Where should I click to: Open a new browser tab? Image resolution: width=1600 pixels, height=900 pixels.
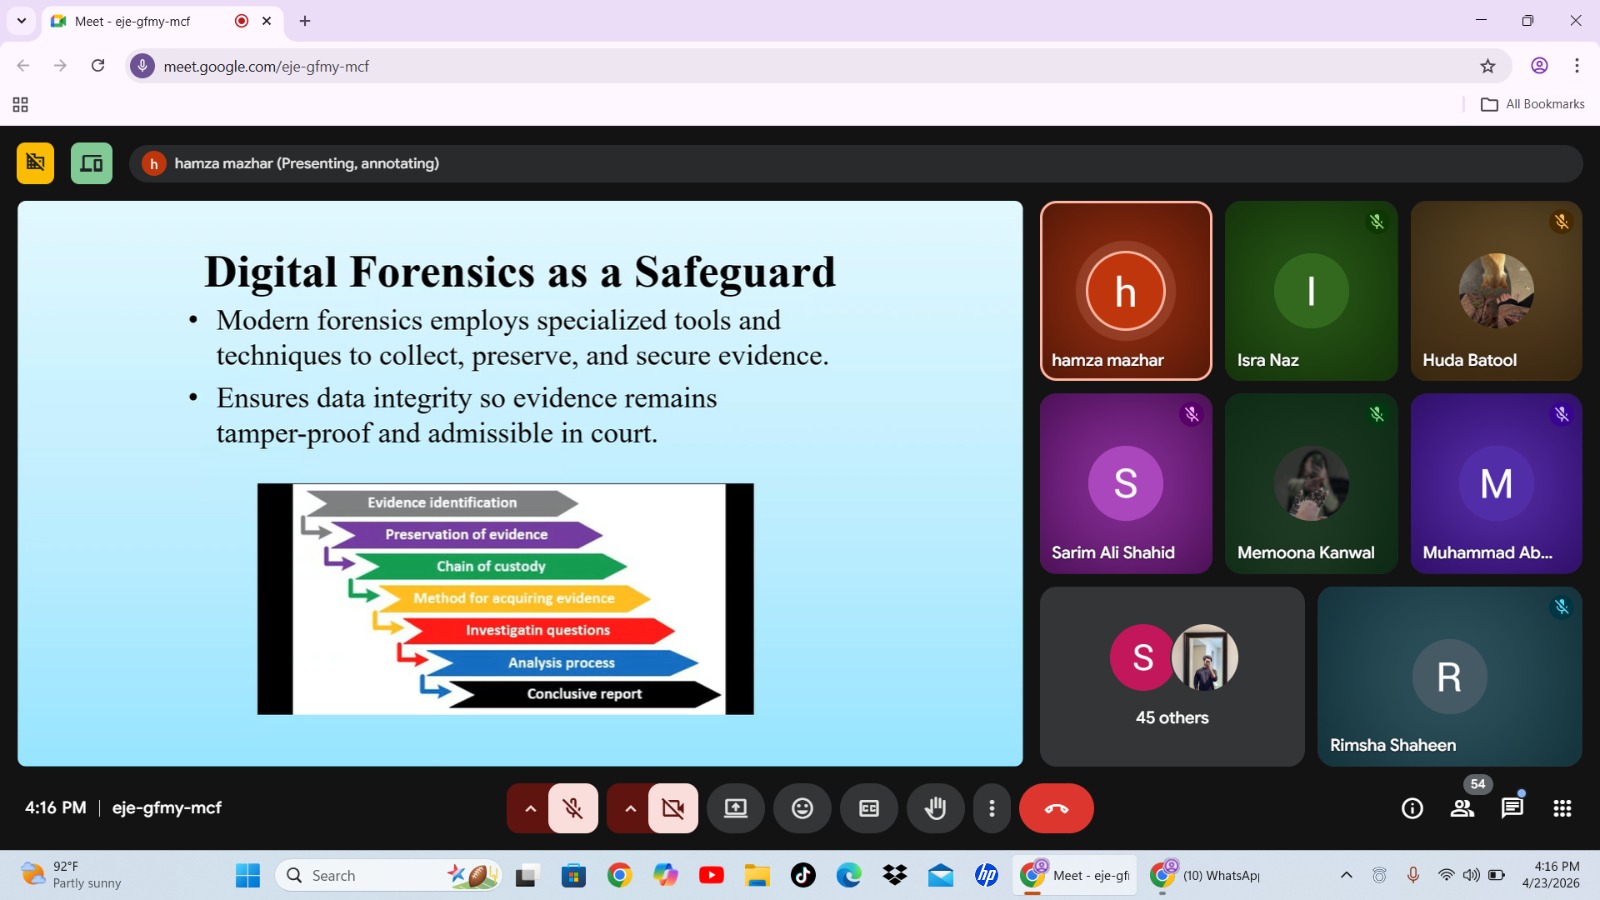point(305,21)
